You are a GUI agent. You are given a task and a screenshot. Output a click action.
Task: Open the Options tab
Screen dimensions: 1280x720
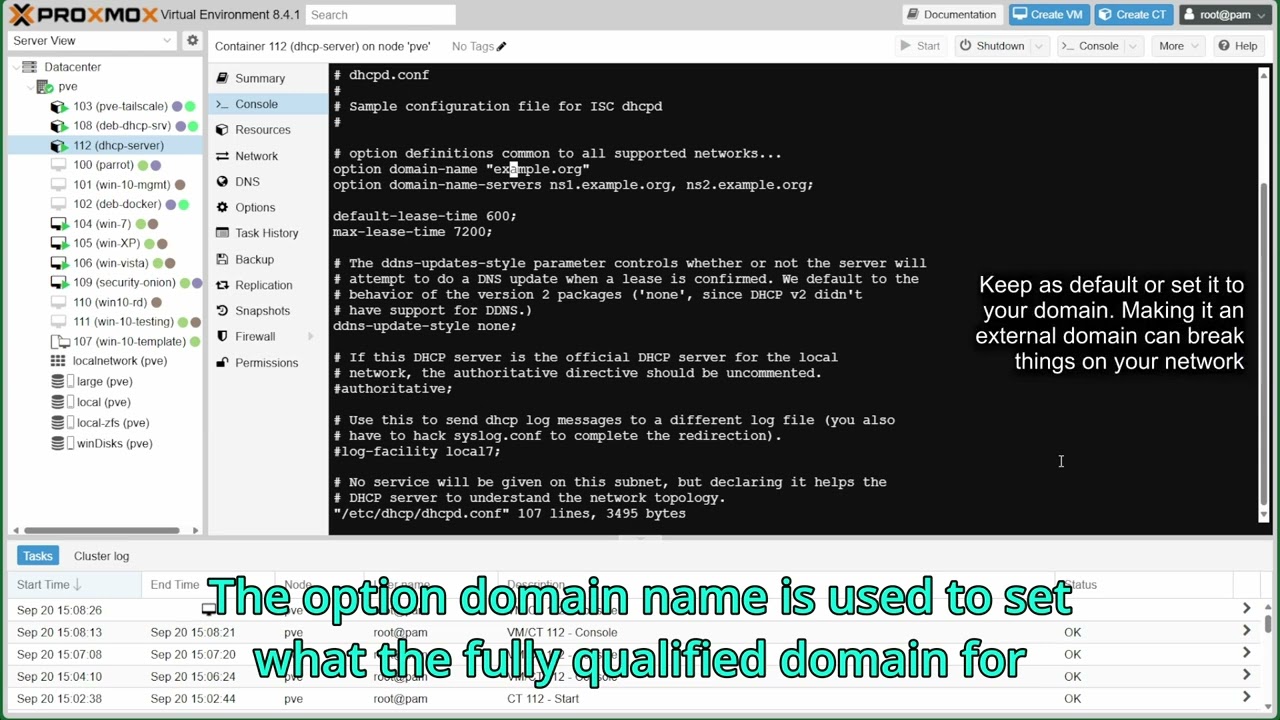(255, 207)
